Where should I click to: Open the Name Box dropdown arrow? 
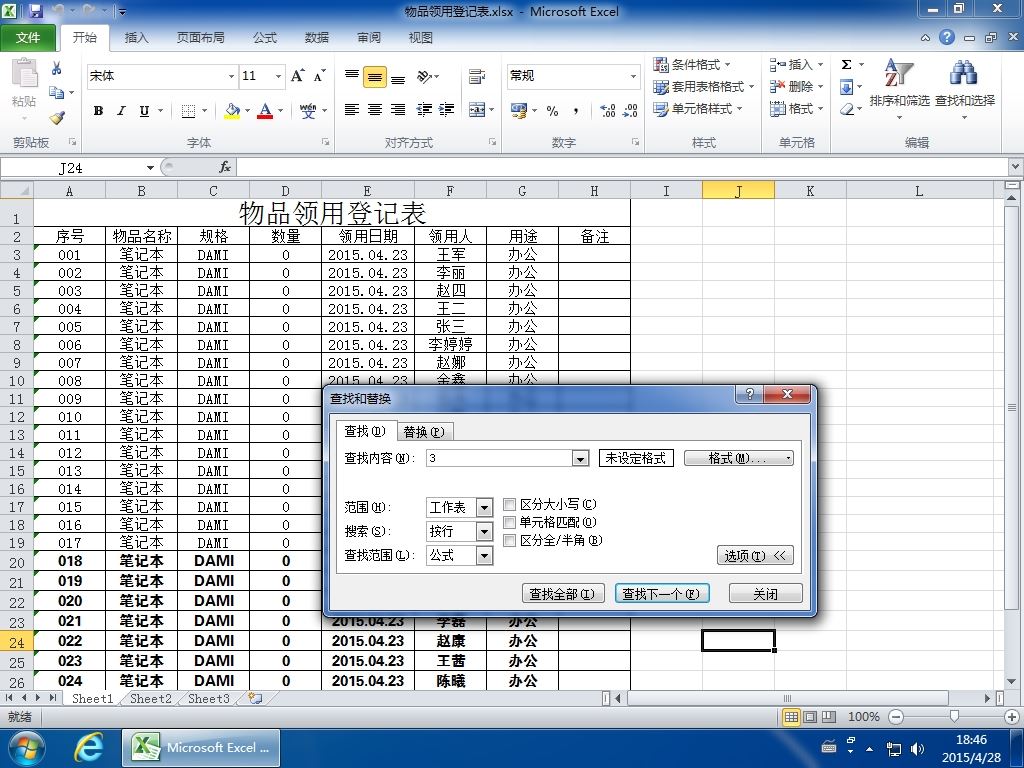pos(150,168)
